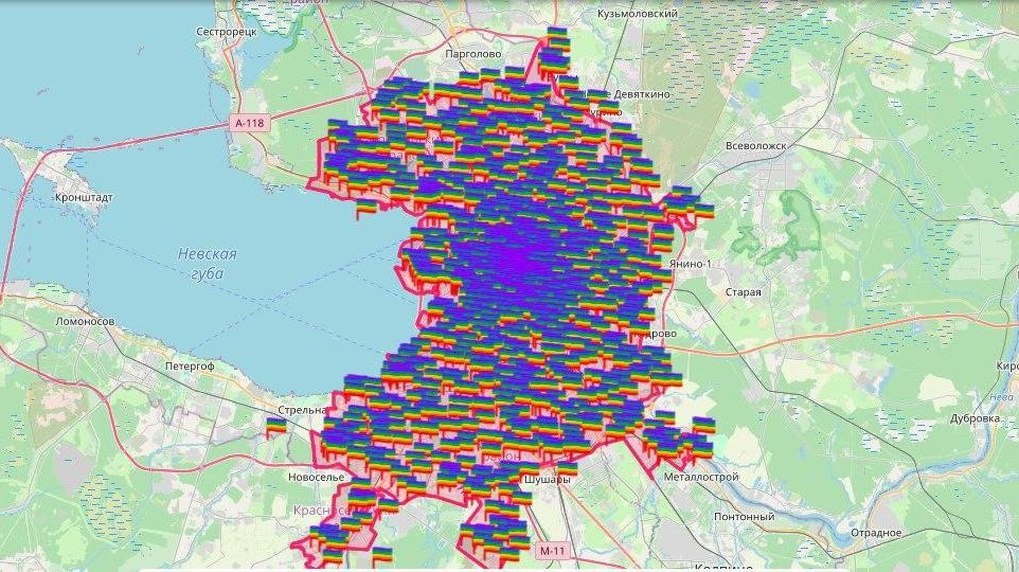Click the Ломоносов town label
Image resolution: width=1019 pixels, height=572 pixels.
(85, 321)
